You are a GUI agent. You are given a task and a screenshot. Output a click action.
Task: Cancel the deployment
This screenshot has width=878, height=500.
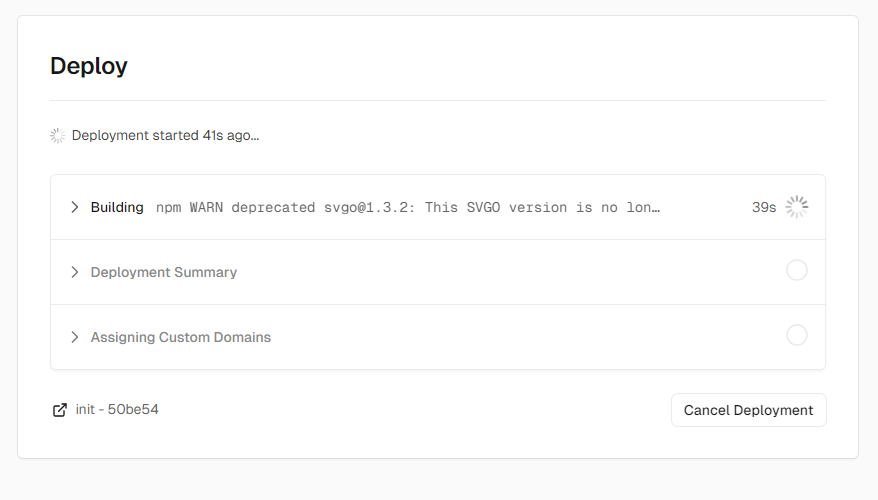coord(748,410)
